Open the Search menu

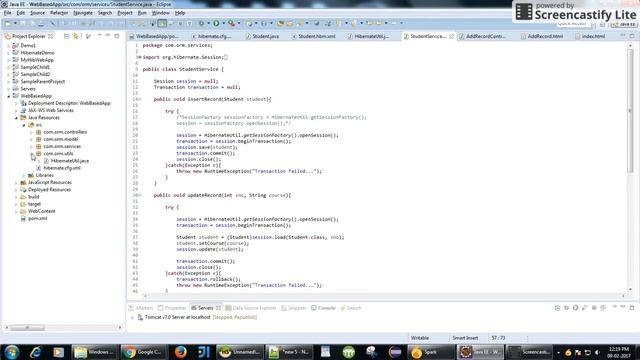pos(105,13)
